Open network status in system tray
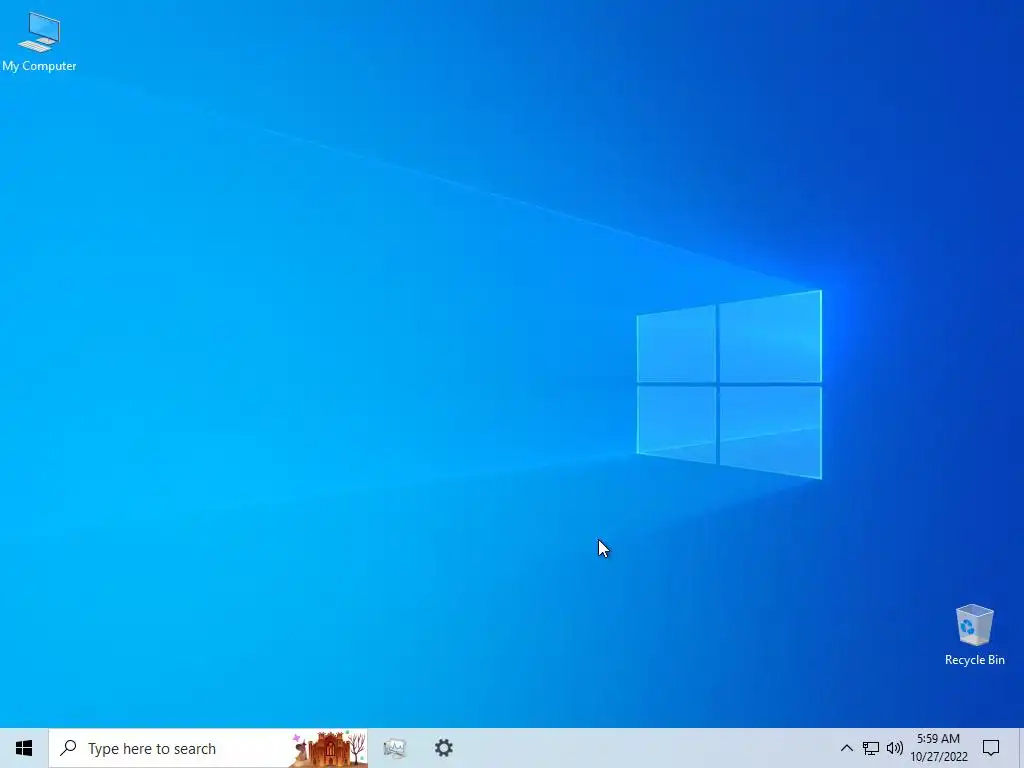 (x=871, y=748)
